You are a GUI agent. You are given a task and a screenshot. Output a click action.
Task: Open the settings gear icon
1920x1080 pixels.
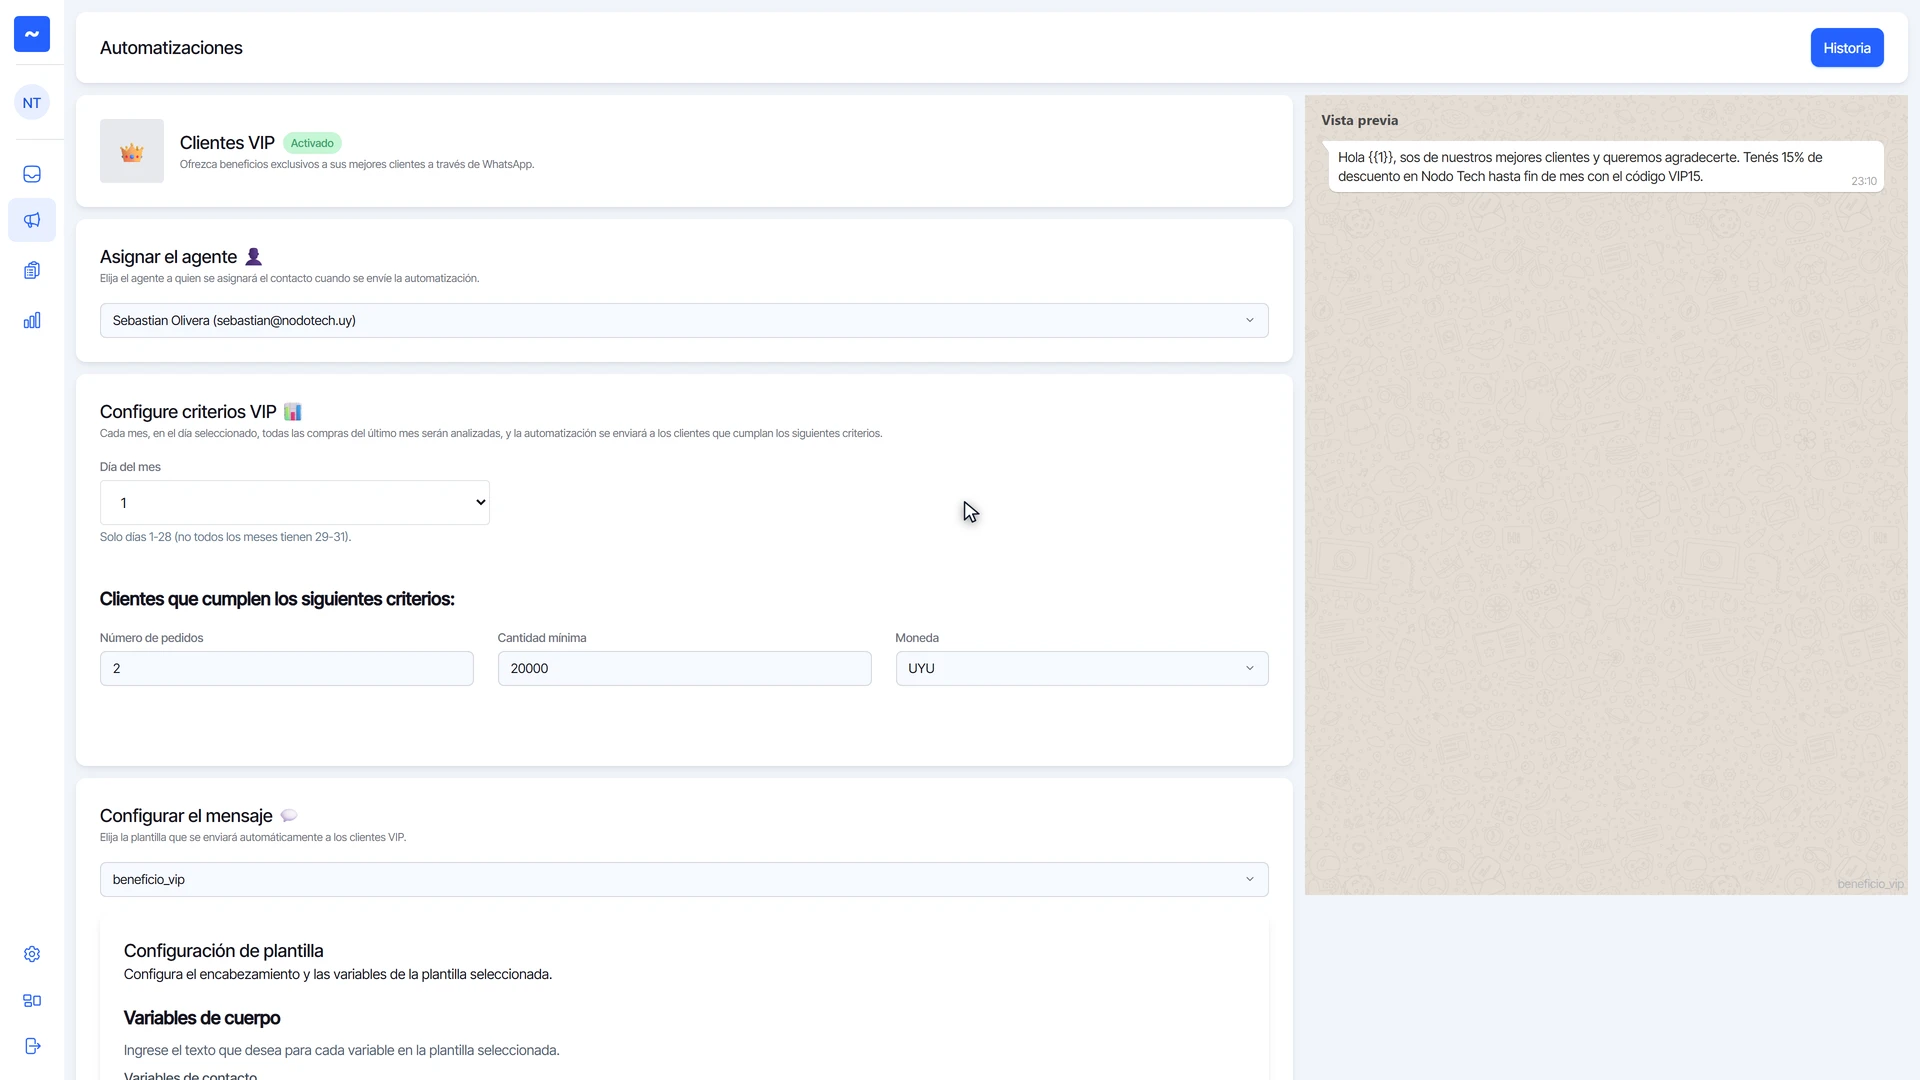pos(32,954)
